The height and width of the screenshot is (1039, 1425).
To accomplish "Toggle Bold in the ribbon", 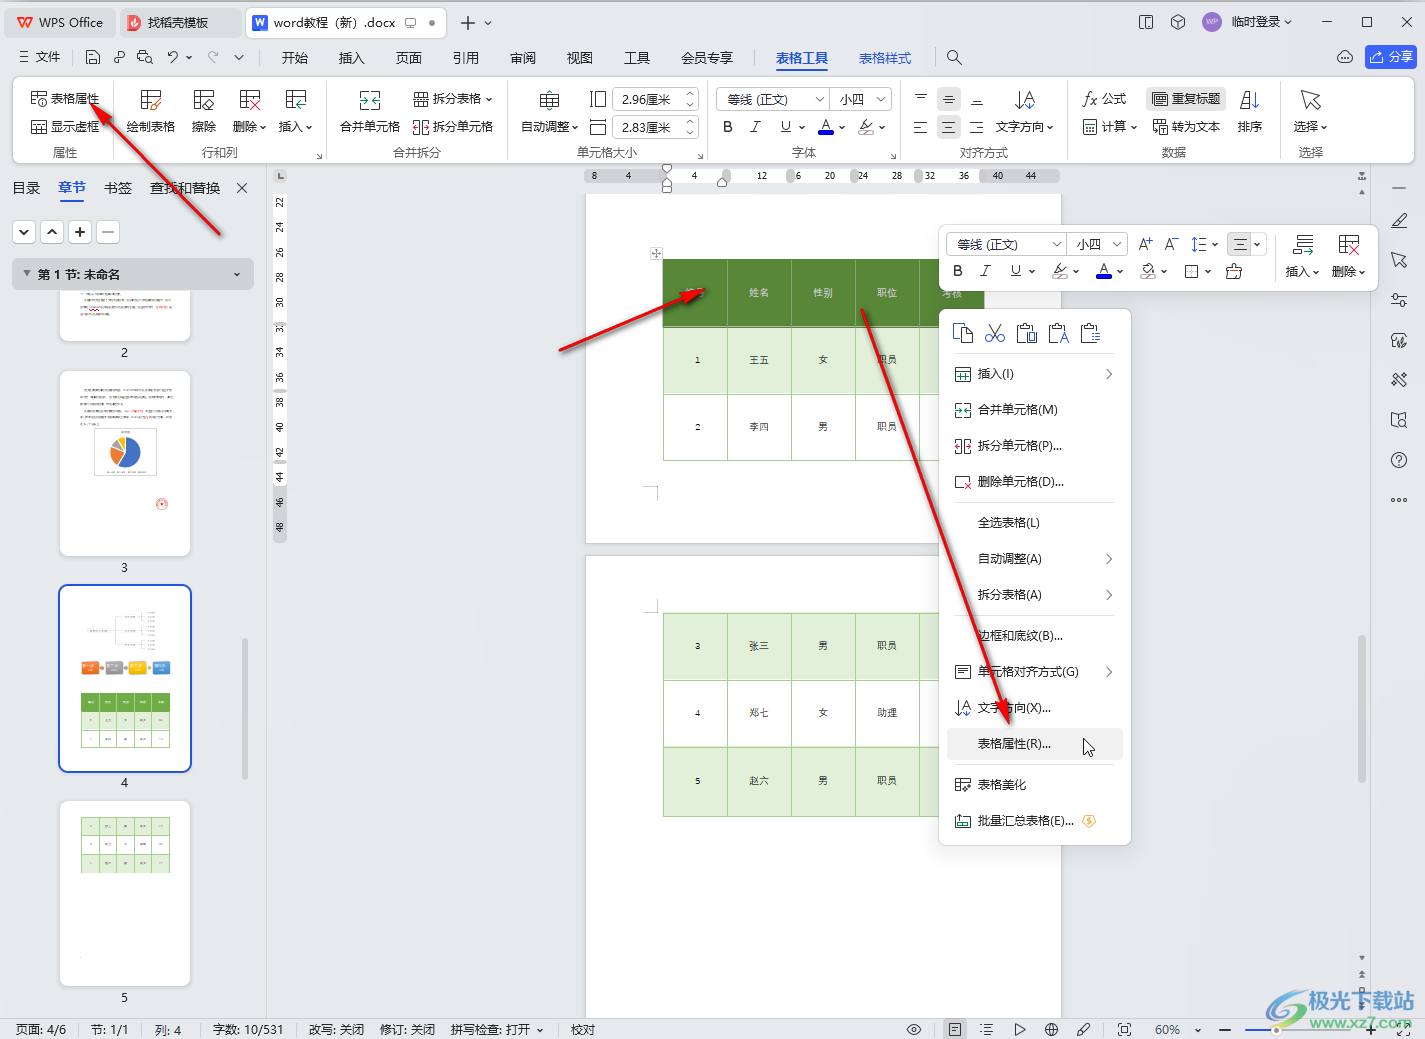I will [728, 127].
